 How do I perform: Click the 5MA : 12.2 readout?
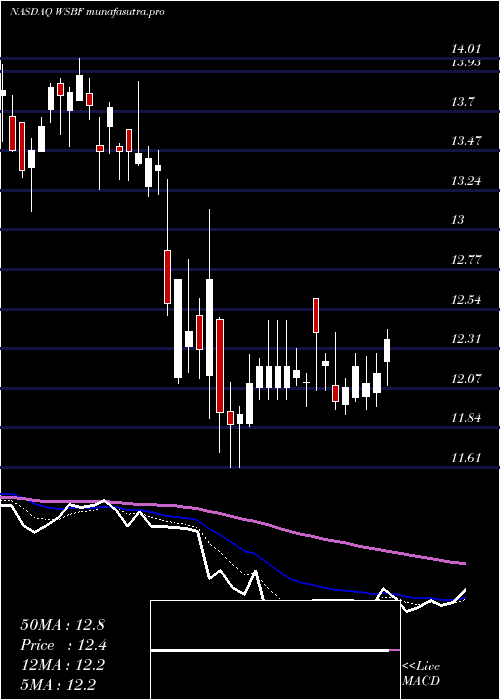[x=58, y=685]
